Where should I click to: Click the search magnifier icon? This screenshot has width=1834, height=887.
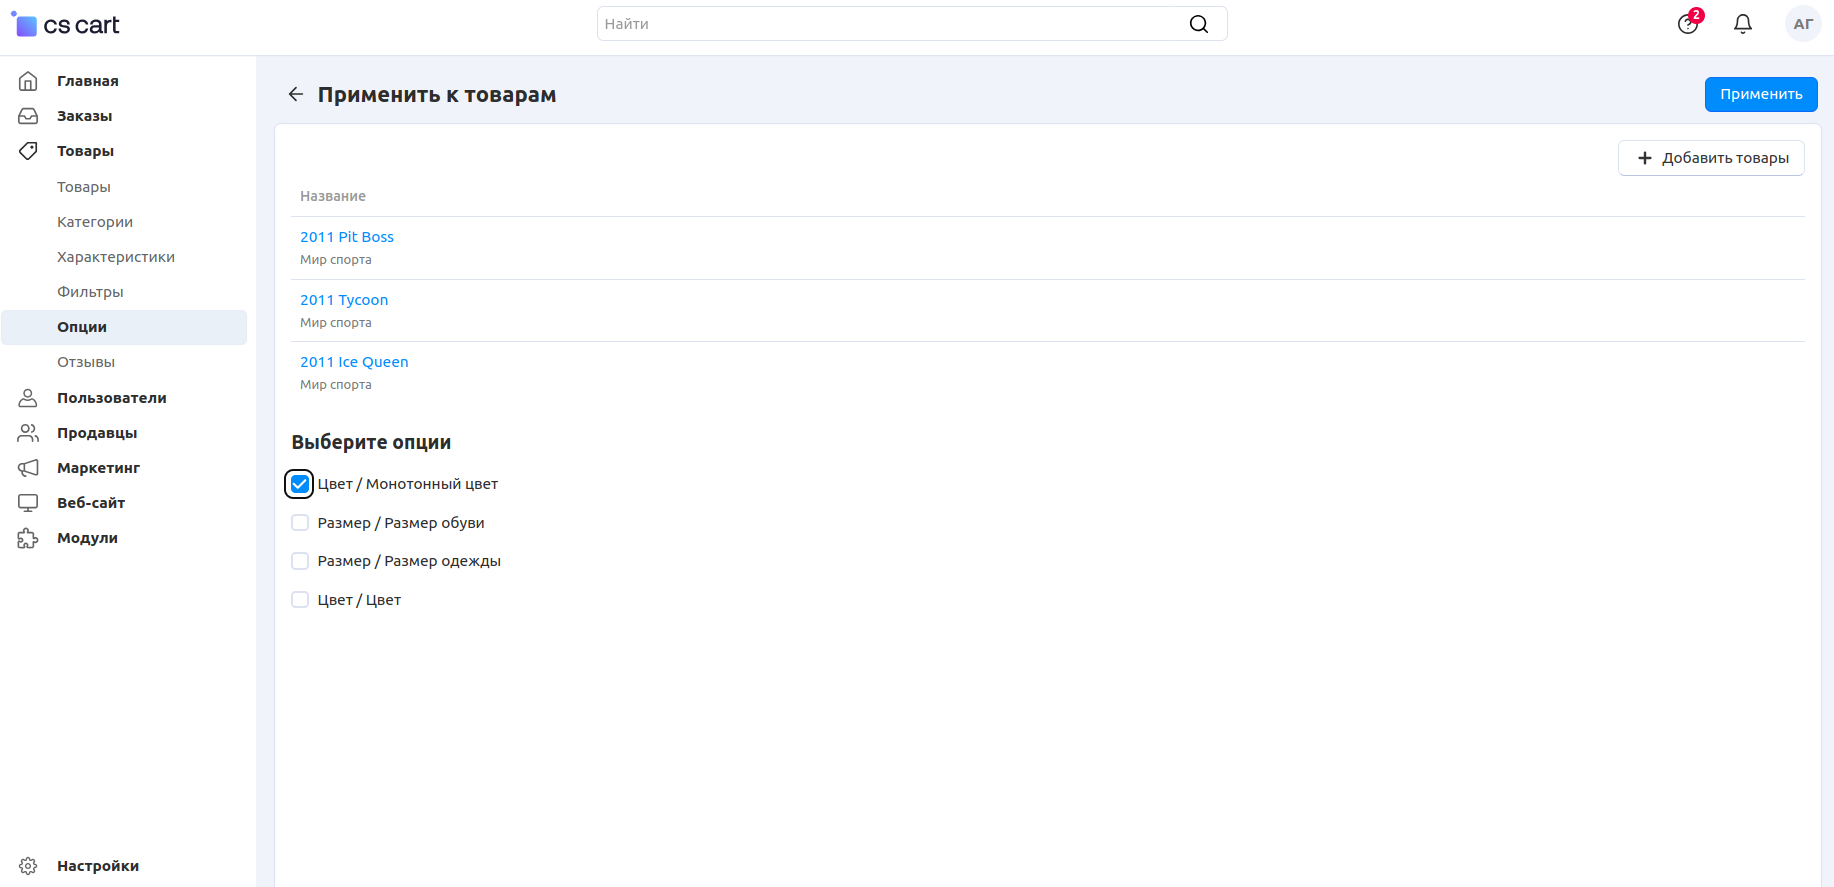(x=1198, y=24)
